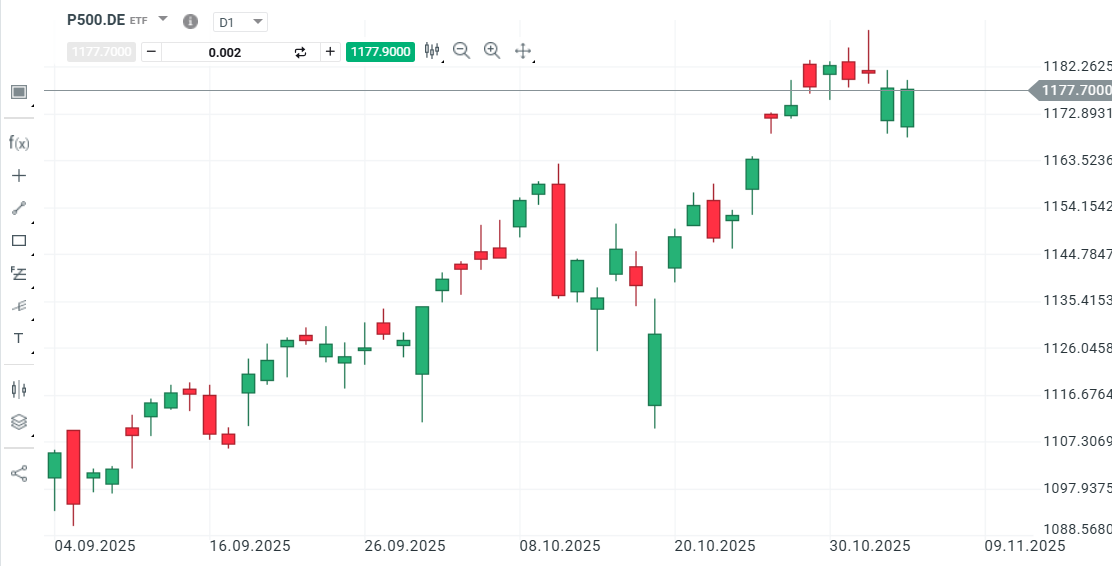Select the pitchfork drawing tool
Viewport: 1117px width, 566px height.
[19, 306]
